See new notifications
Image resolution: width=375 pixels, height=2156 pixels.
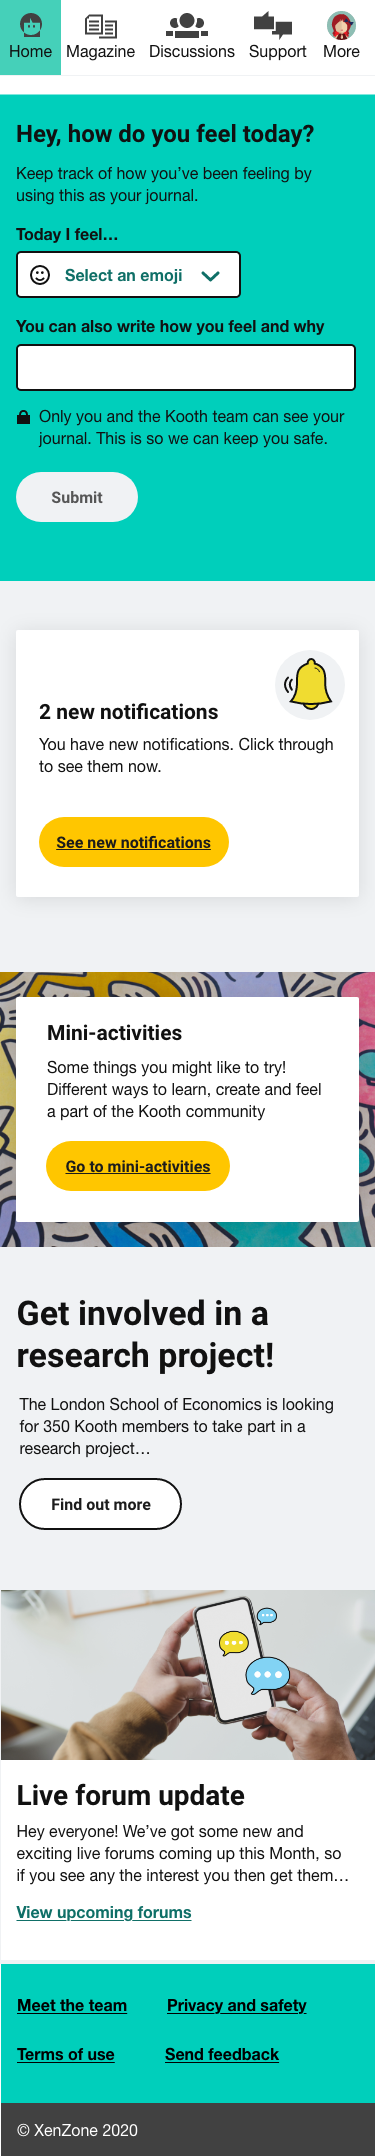tap(134, 842)
